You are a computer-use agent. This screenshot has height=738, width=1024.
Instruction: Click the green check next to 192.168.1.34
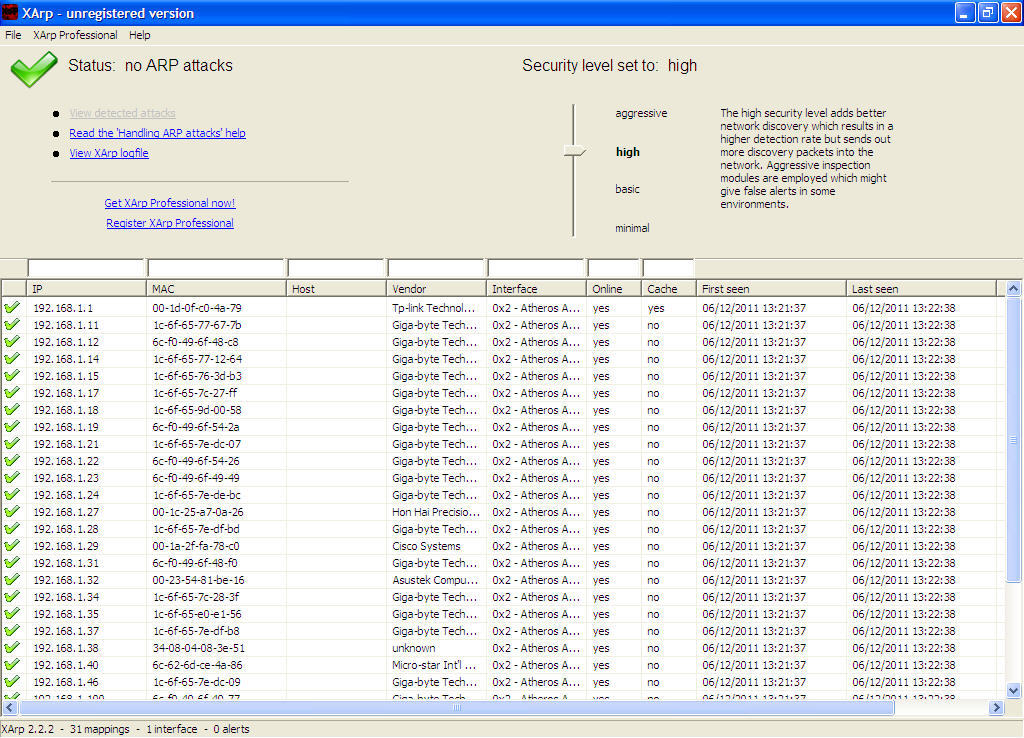12,596
